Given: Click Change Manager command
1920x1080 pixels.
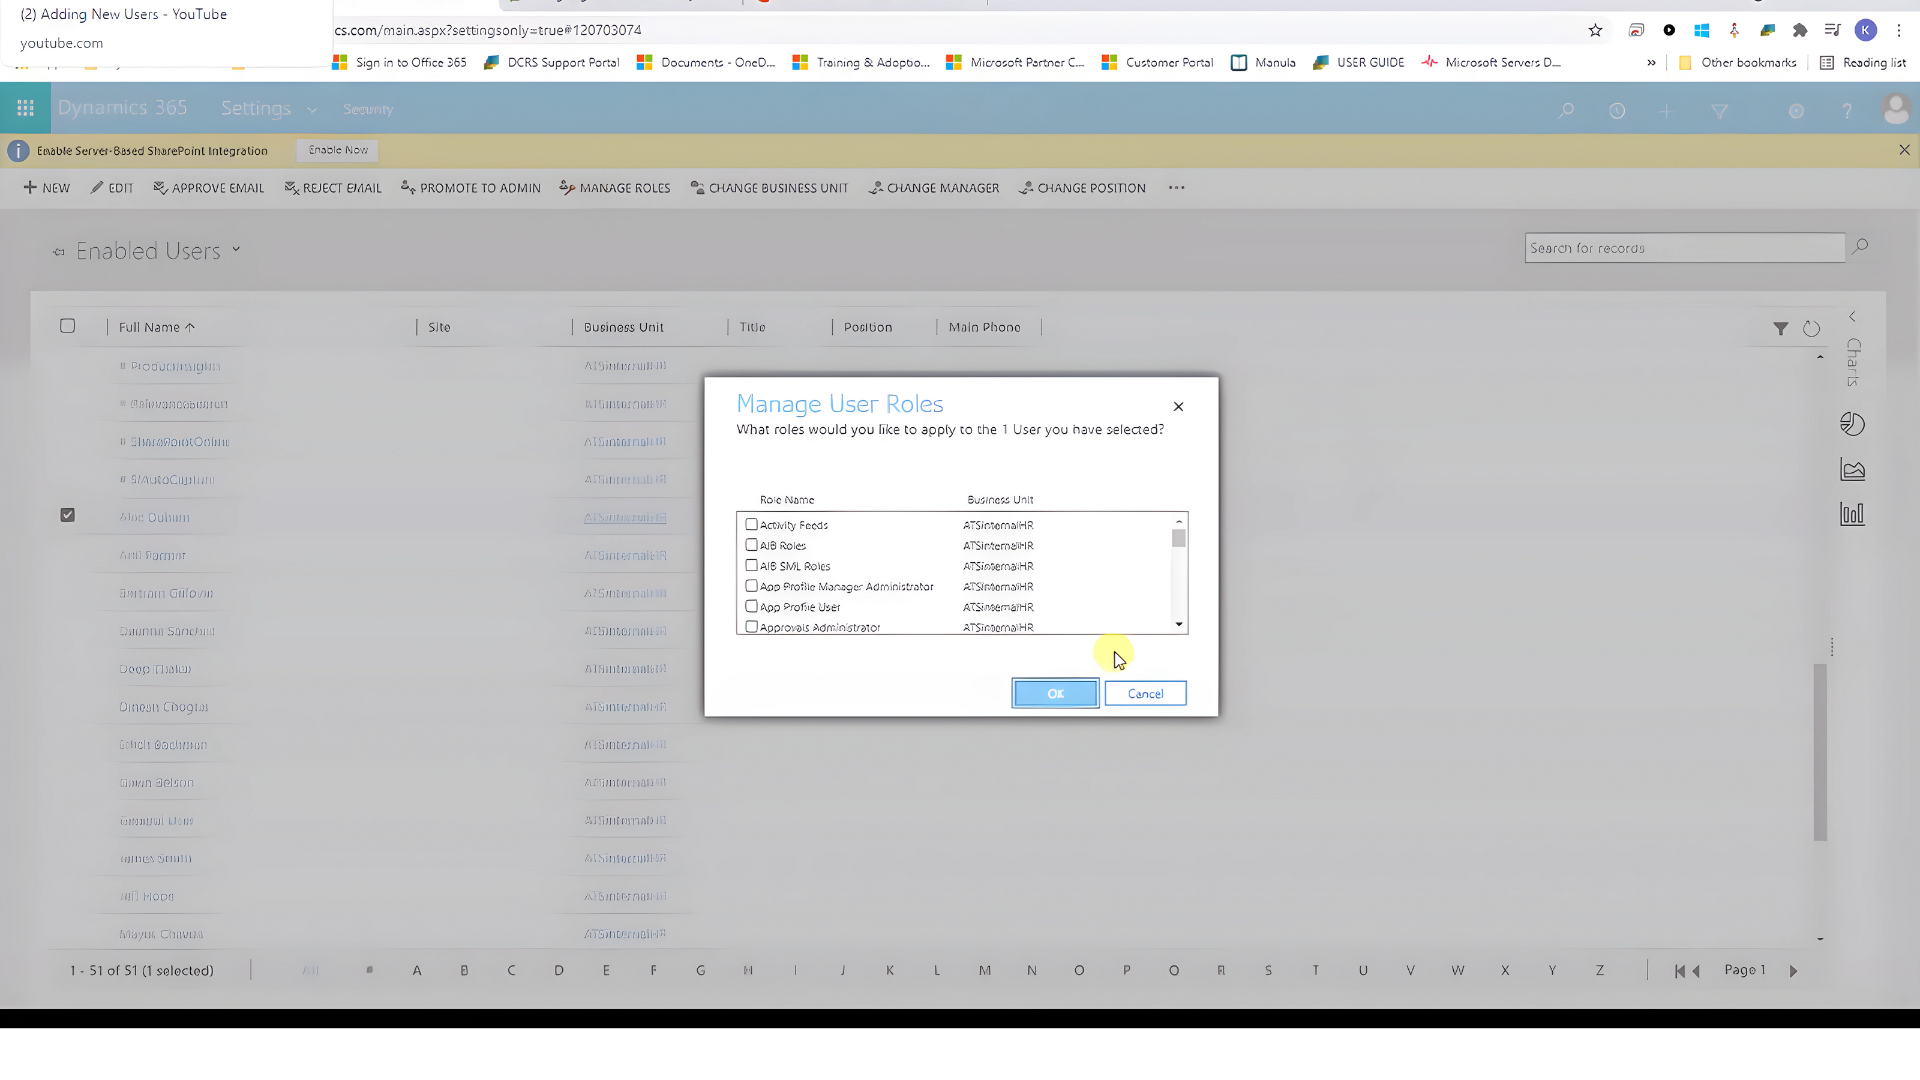Looking at the screenshot, I should click(x=934, y=188).
